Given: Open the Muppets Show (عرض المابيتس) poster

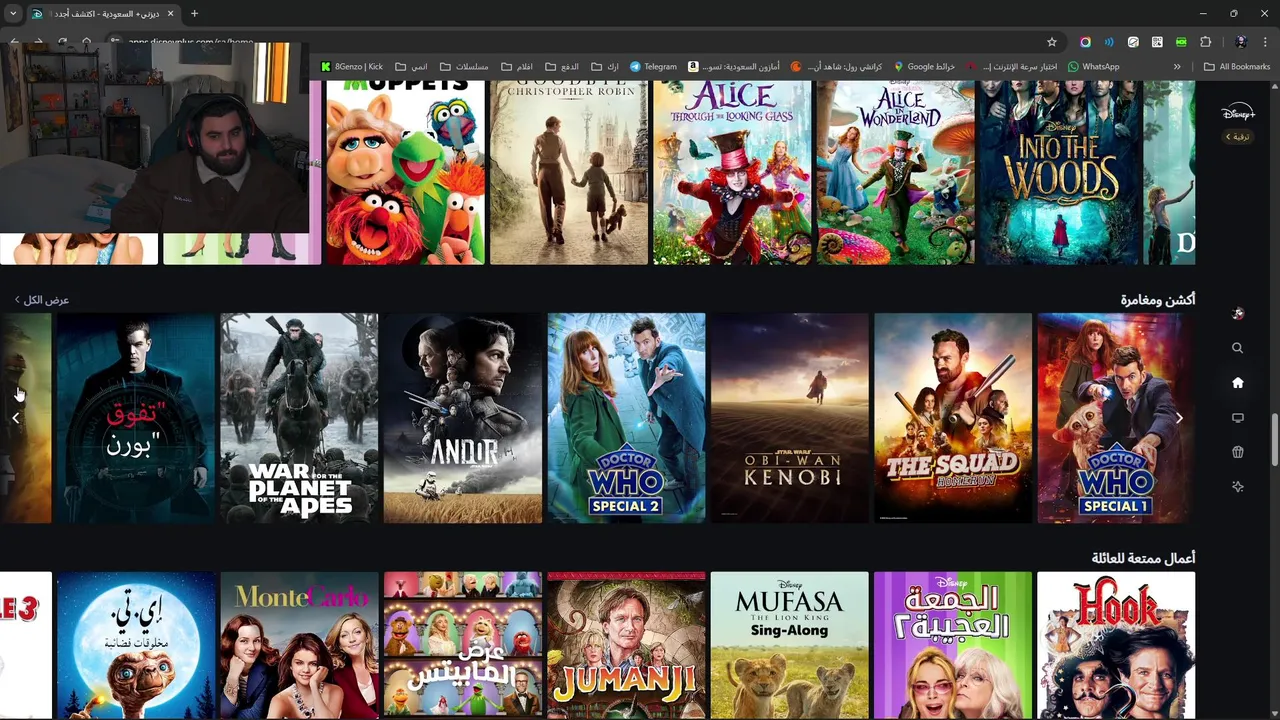Looking at the screenshot, I should 463,645.
